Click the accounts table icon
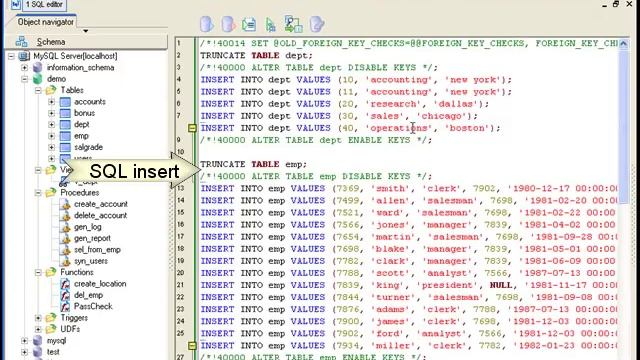The image size is (640, 360). tap(65, 102)
